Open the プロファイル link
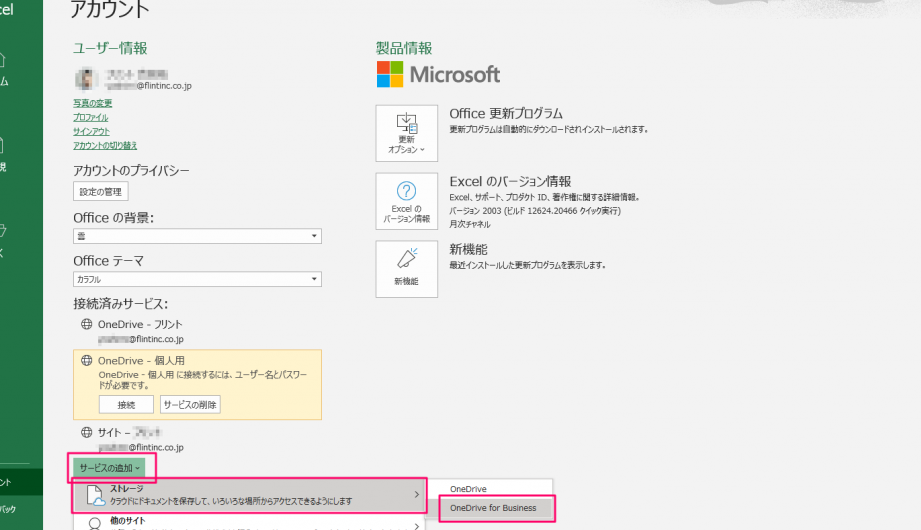Screen dimensions: 921x530 click(x=90, y=118)
